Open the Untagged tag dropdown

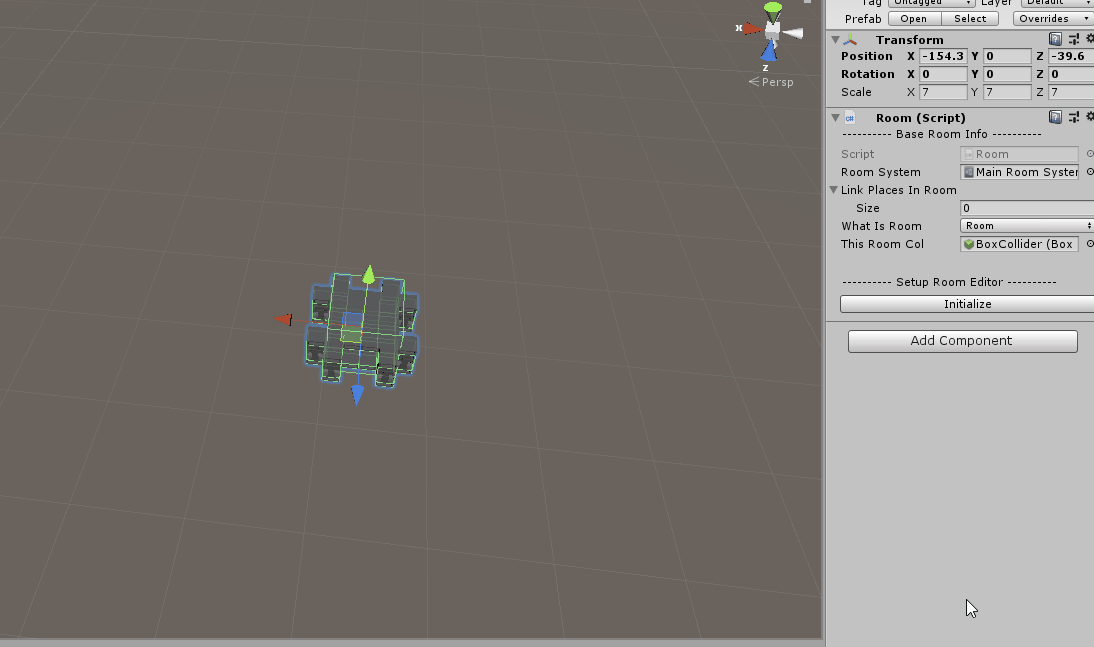click(x=932, y=3)
